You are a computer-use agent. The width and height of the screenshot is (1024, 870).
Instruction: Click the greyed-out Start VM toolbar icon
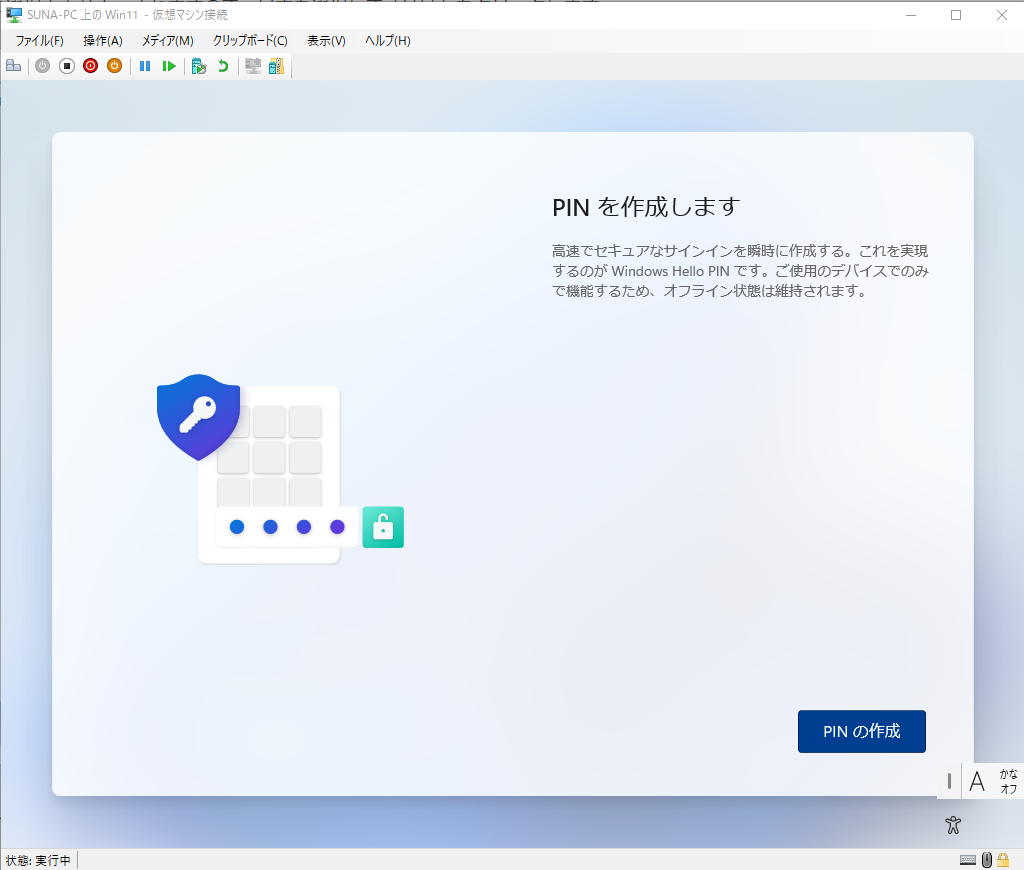[42, 66]
